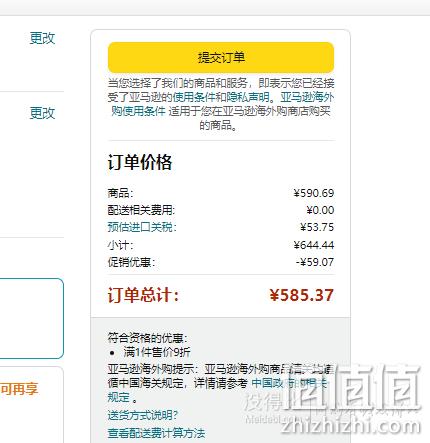Click the ¥0.00 shipping fee amount
Viewport: 430px width, 443px height.
(320, 210)
